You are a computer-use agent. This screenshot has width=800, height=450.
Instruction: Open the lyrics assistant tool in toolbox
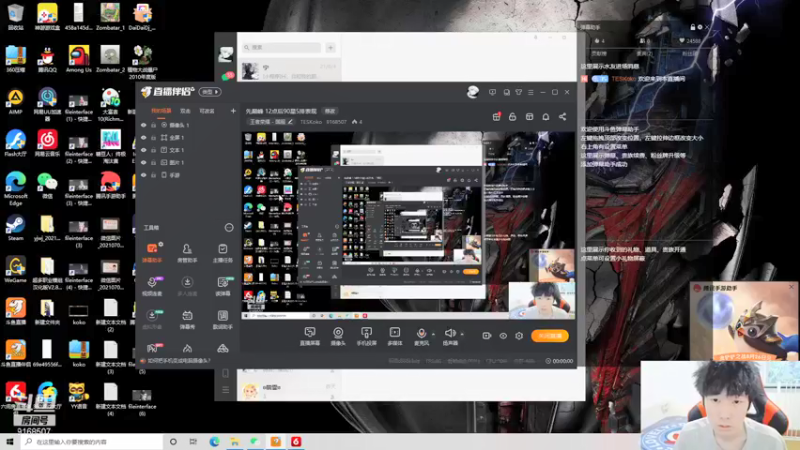[222, 319]
